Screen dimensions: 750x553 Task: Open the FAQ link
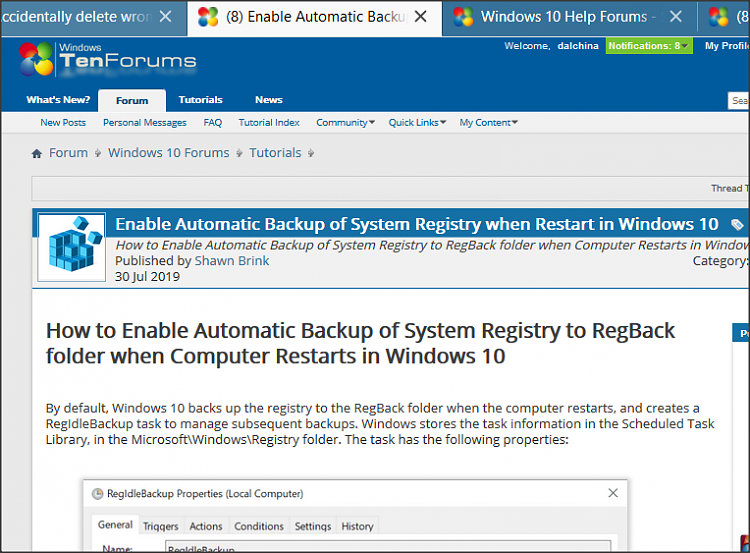click(213, 122)
